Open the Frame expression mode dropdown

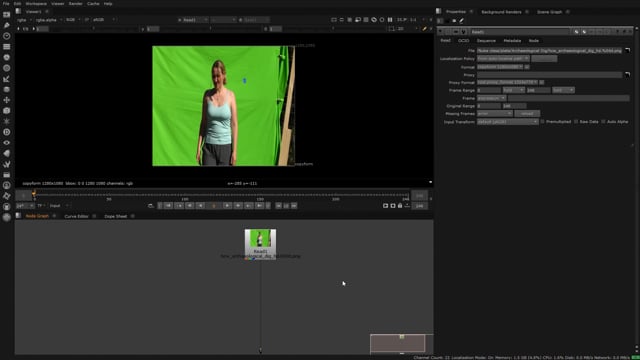(491, 98)
